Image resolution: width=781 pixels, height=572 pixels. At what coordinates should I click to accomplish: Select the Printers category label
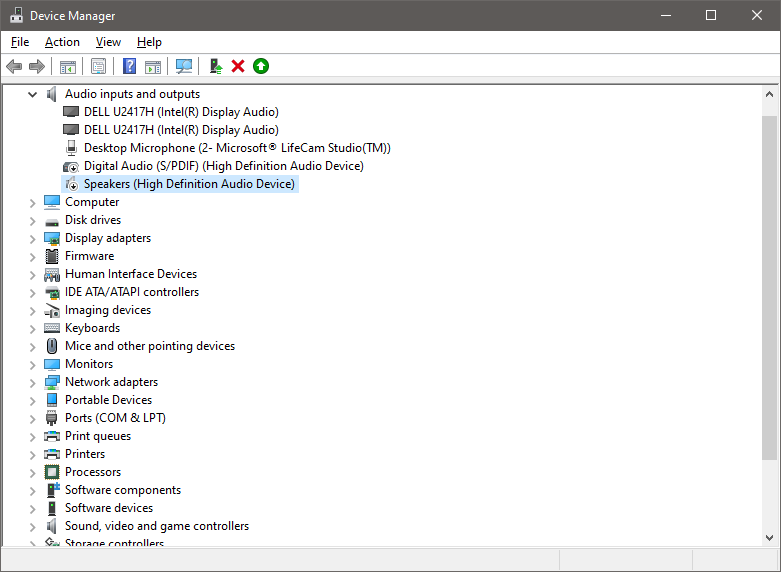(x=85, y=454)
